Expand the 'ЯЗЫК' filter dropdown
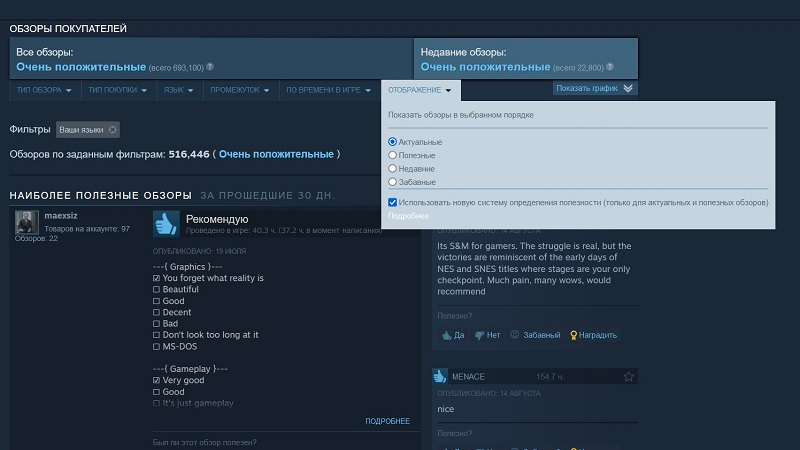Screen dimensions: 800x450 point(177,90)
